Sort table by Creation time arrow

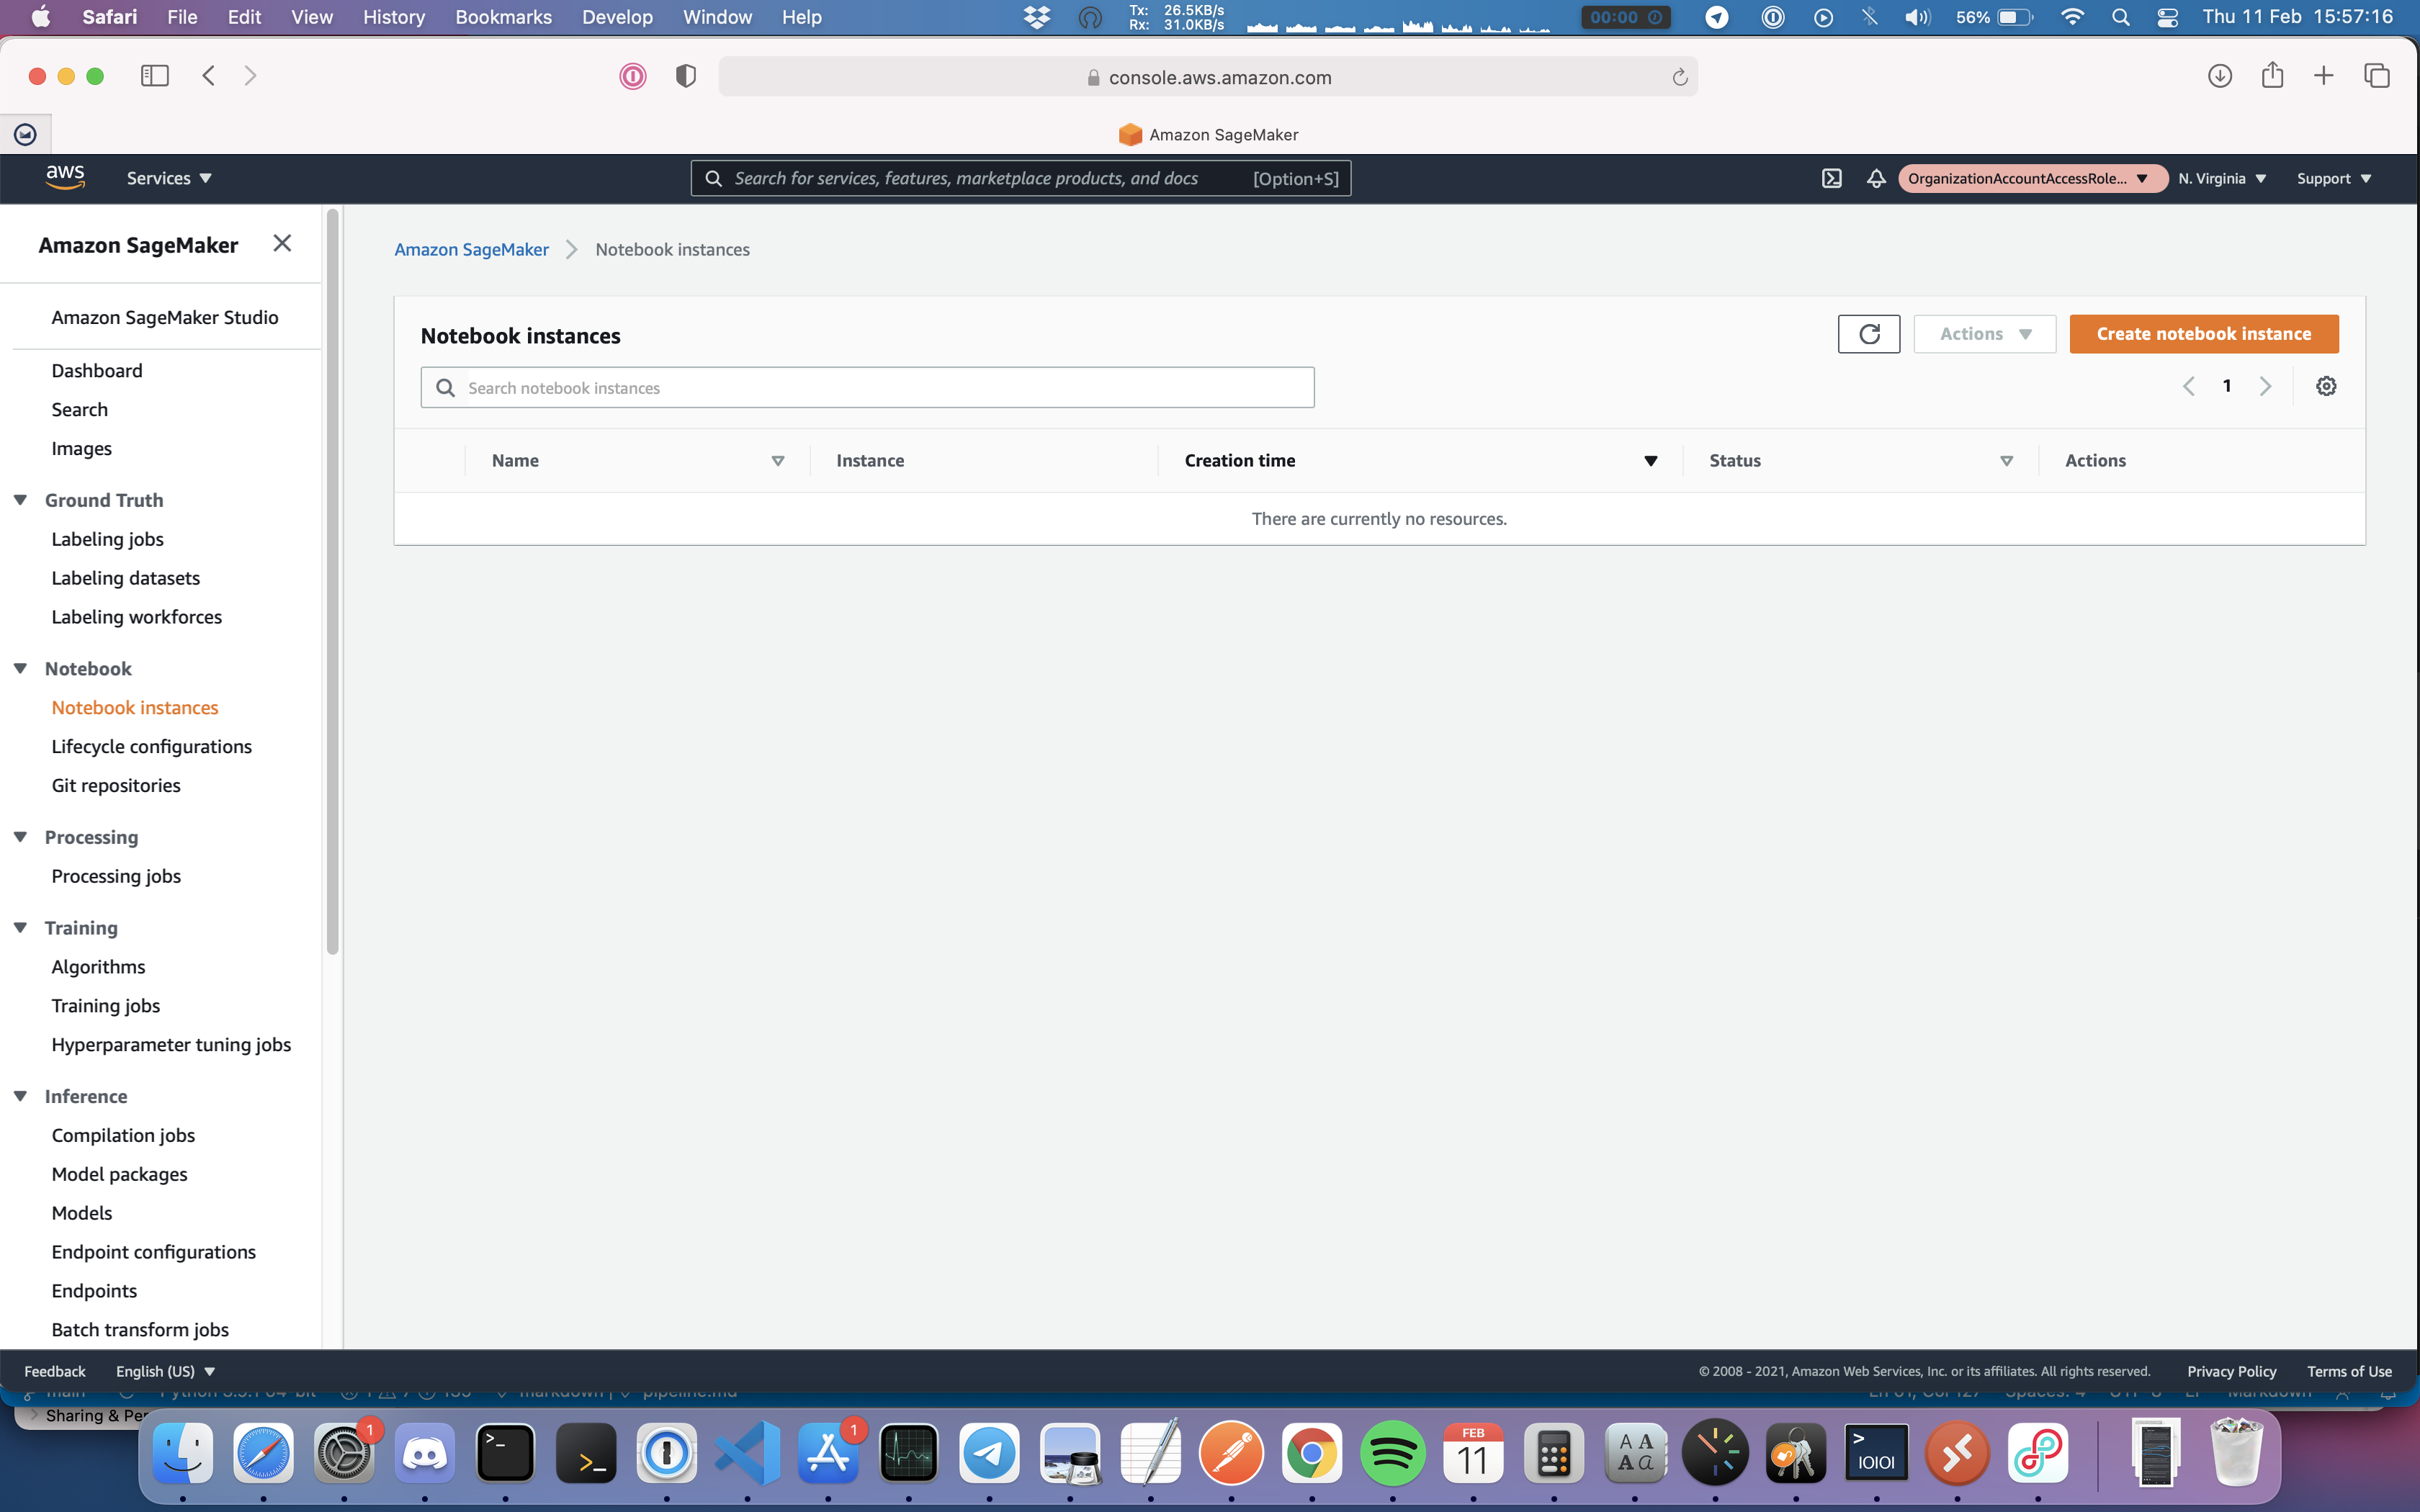pos(1650,461)
